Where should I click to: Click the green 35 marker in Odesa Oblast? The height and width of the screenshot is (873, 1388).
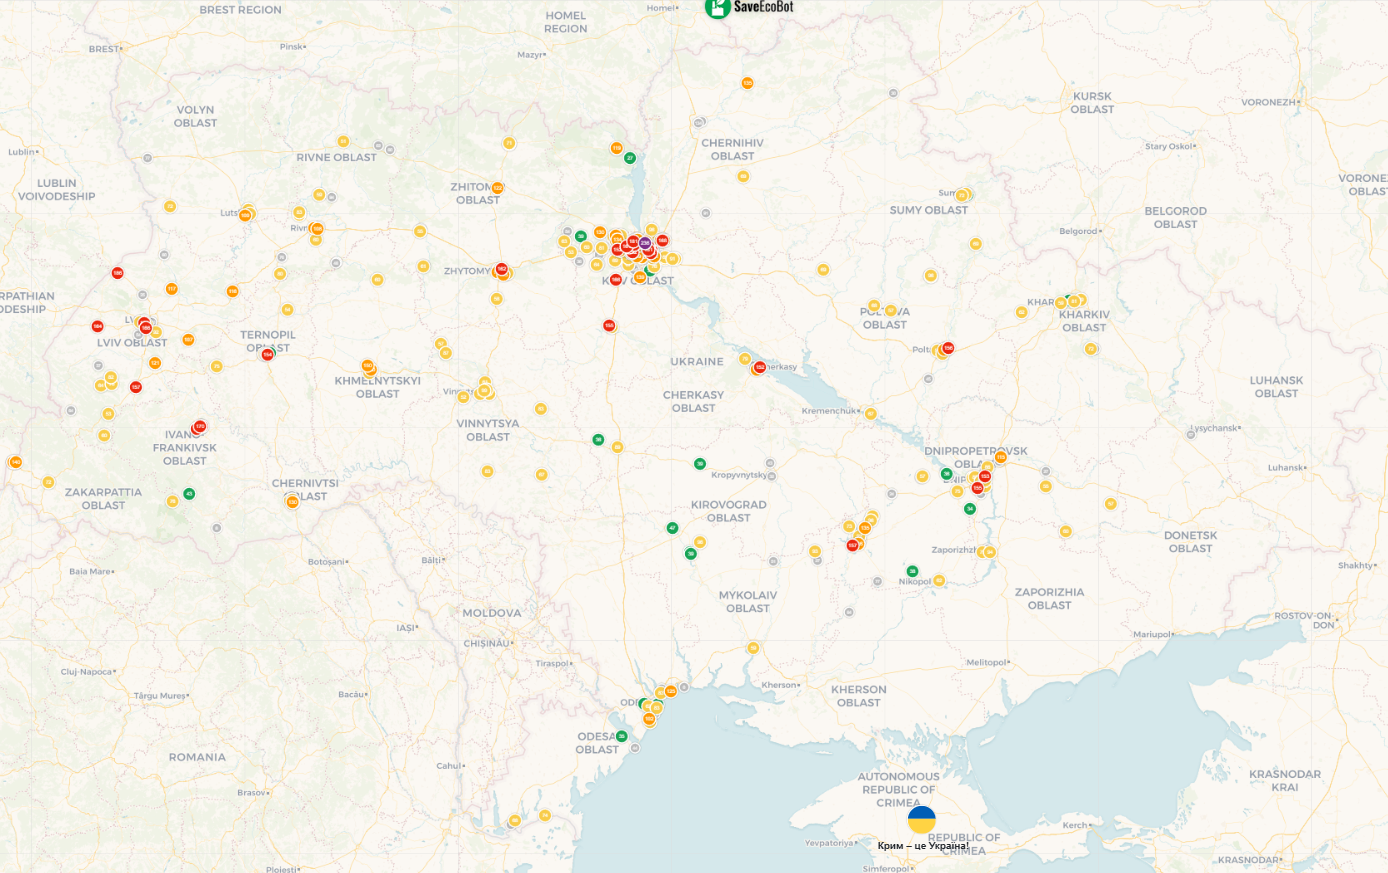[x=622, y=736]
